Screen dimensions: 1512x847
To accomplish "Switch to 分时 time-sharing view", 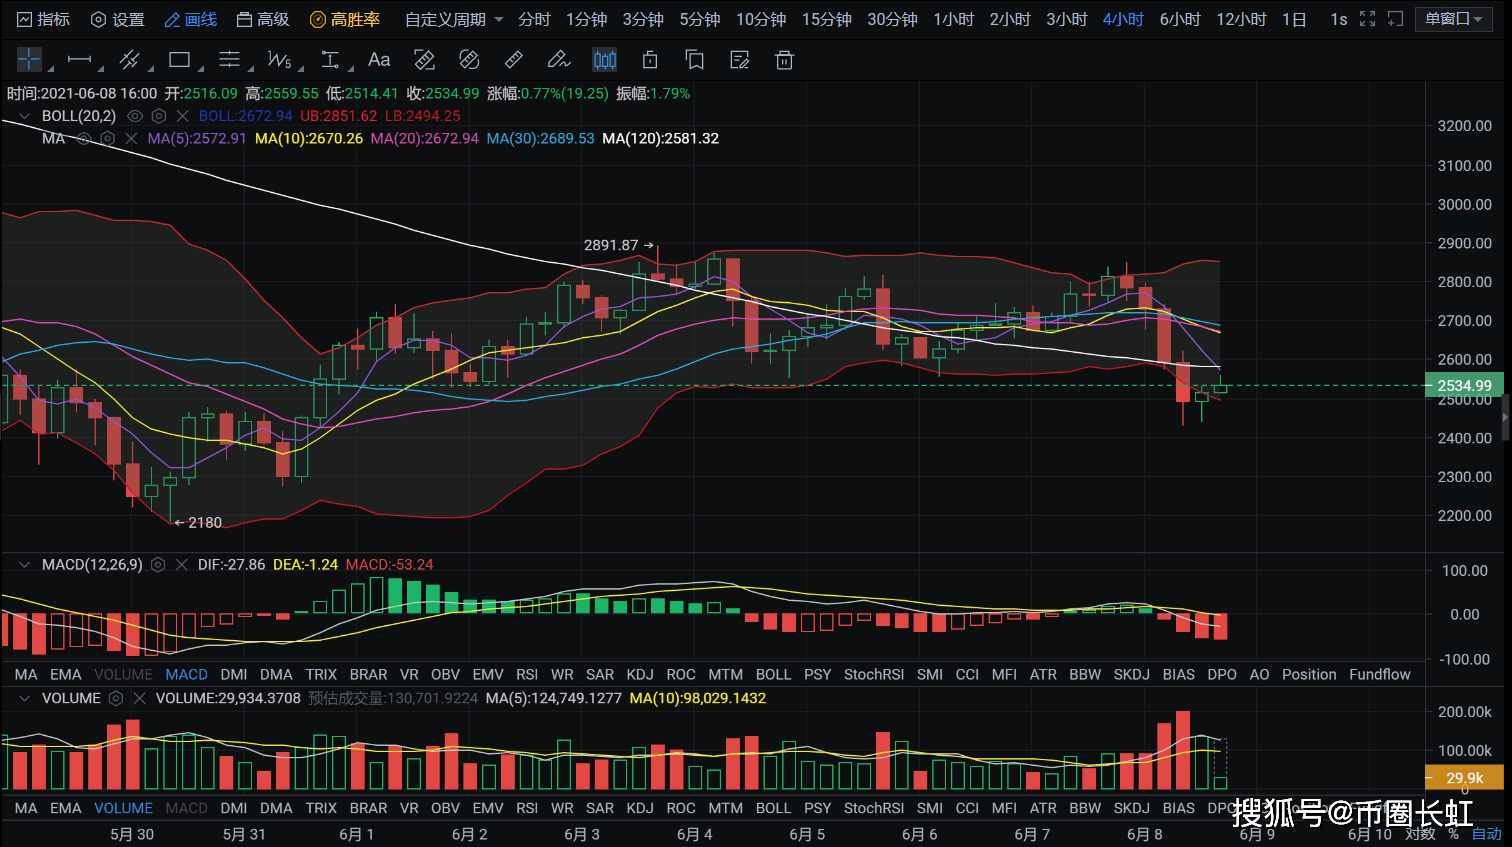I will tap(534, 19).
